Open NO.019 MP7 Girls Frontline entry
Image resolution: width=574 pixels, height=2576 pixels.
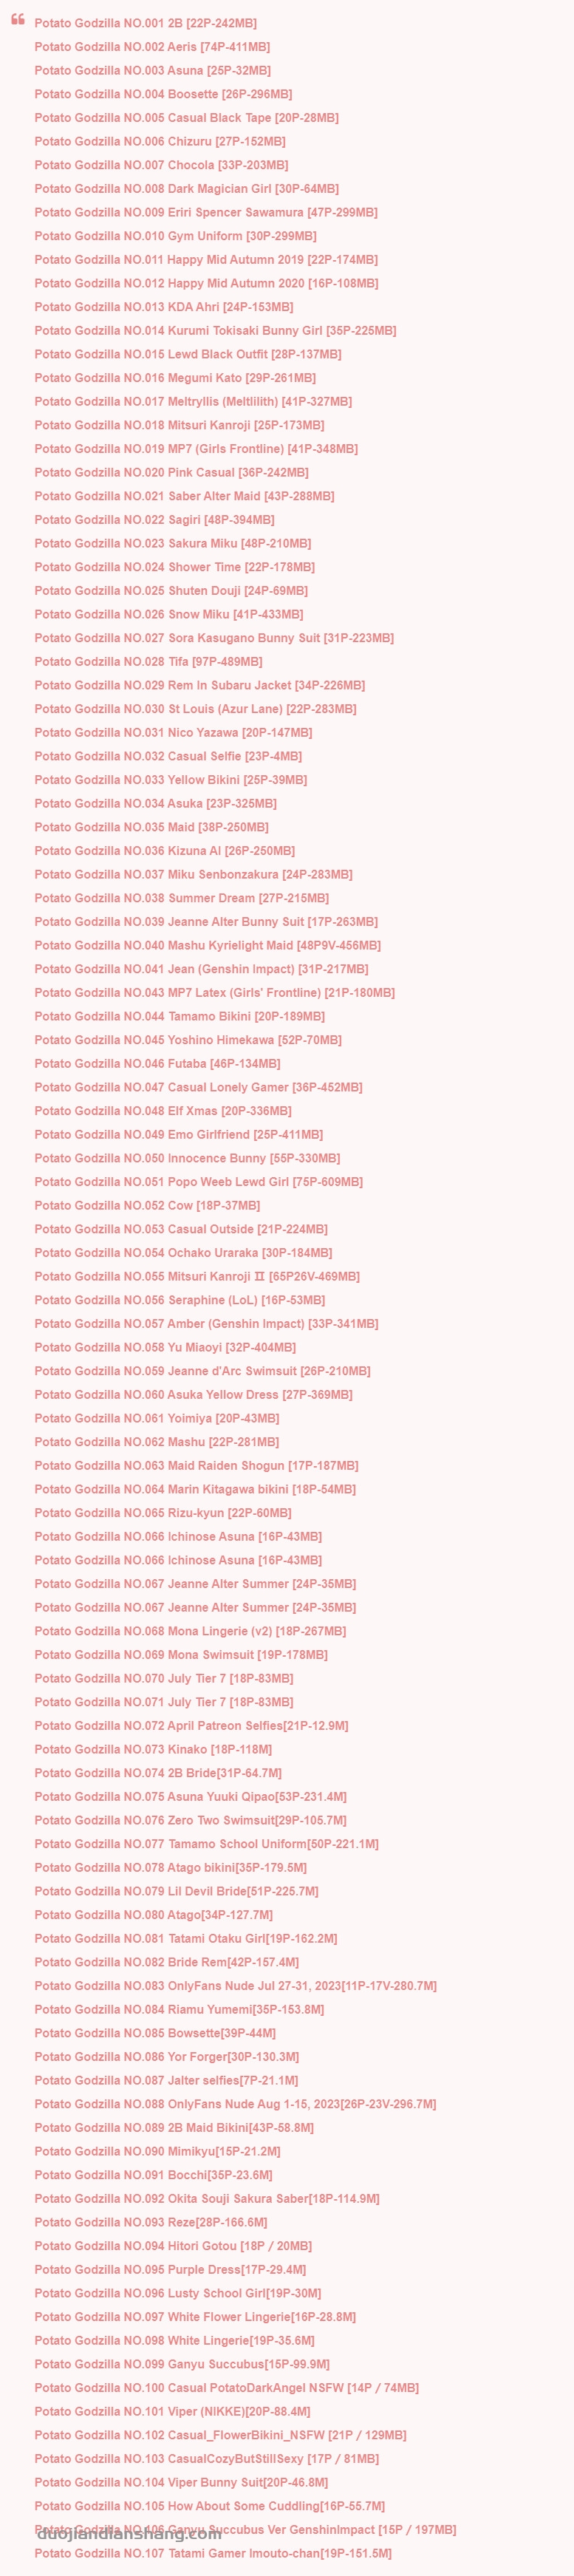196,449
